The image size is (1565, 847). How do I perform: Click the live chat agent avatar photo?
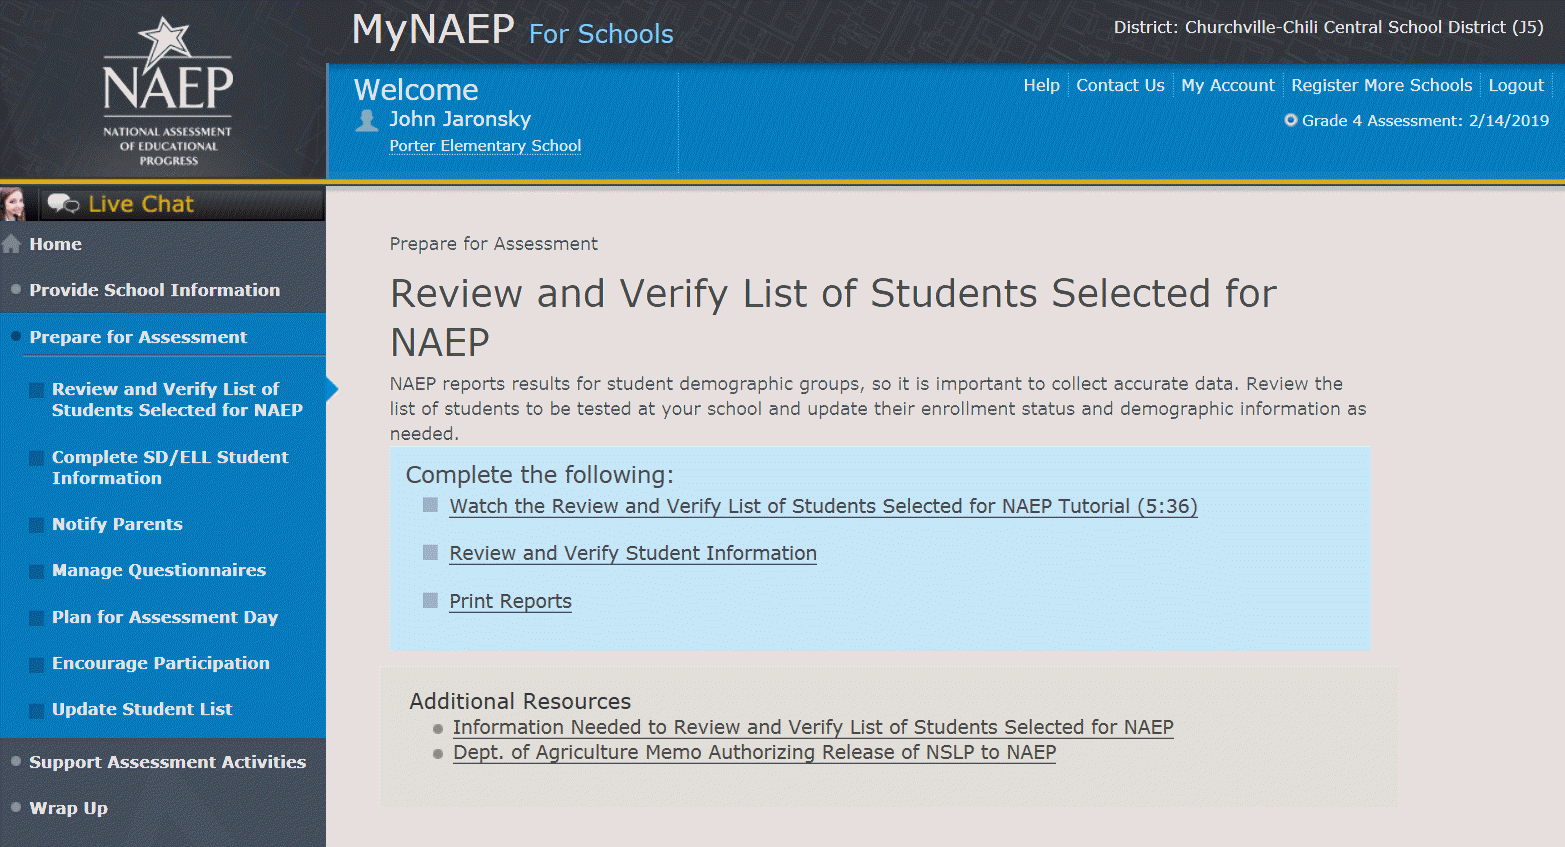coord(14,204)
